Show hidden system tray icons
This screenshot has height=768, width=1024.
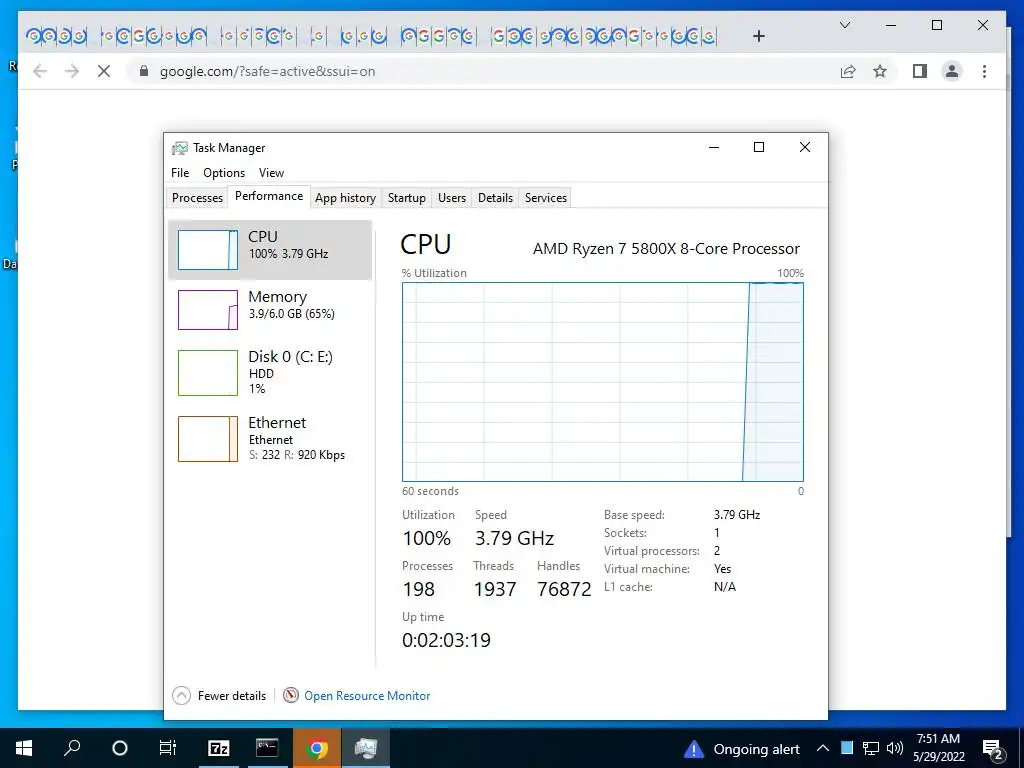pyautogui.click(x=823, y=748)
